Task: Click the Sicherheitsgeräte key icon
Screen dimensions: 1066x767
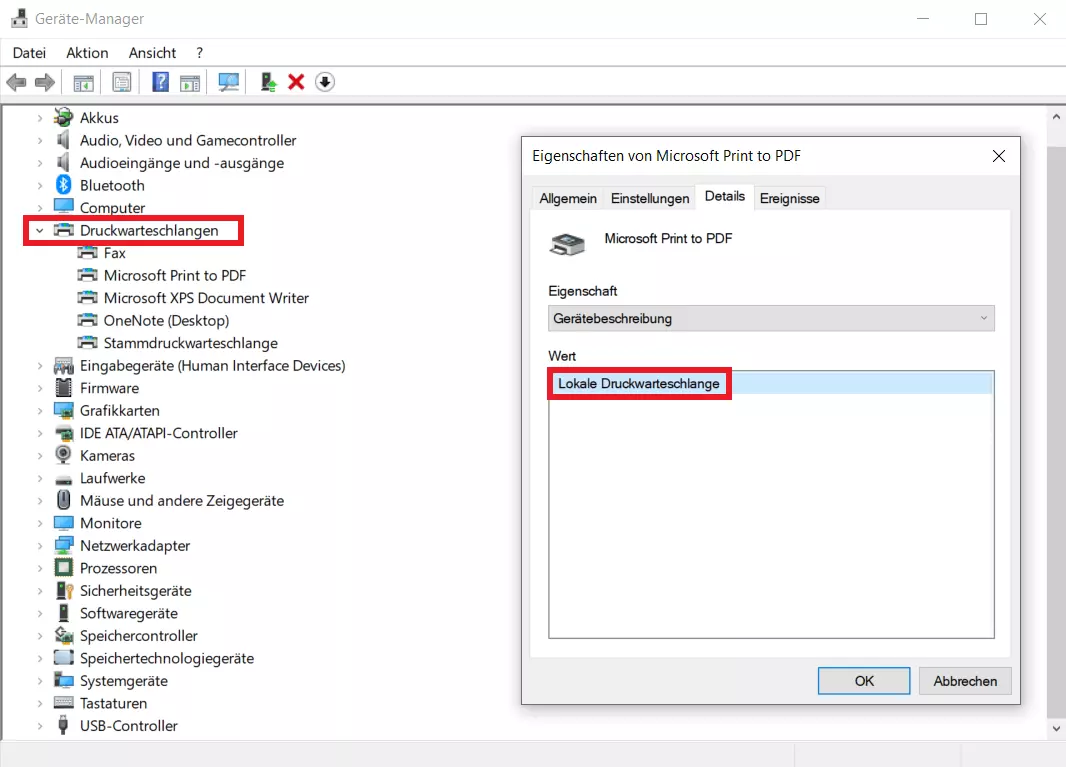Action: tap(65, 590)
